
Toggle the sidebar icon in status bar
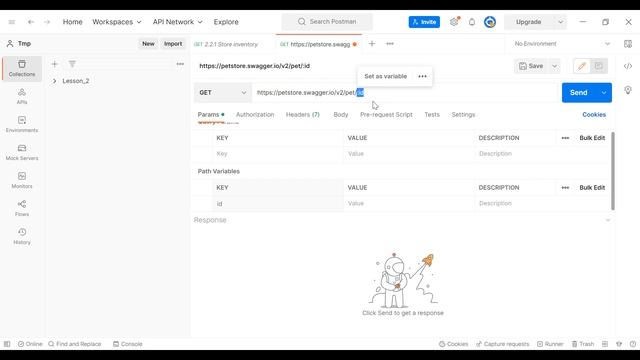point(7,344)
